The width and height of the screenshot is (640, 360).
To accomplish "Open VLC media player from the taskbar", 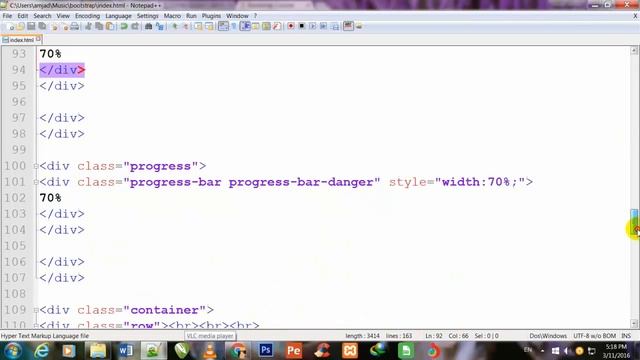I will tap(210, 351).
